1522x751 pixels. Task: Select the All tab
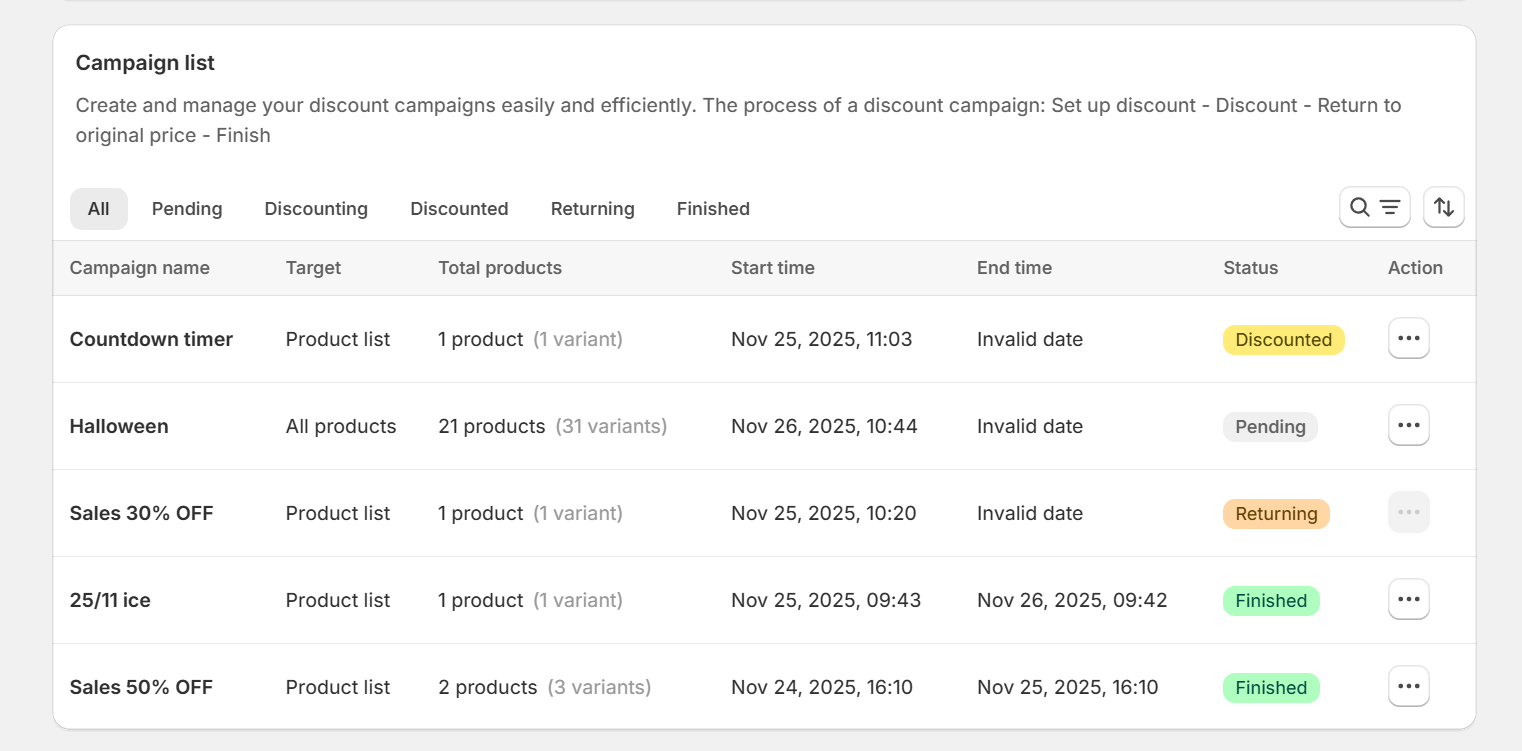[99, 209]
